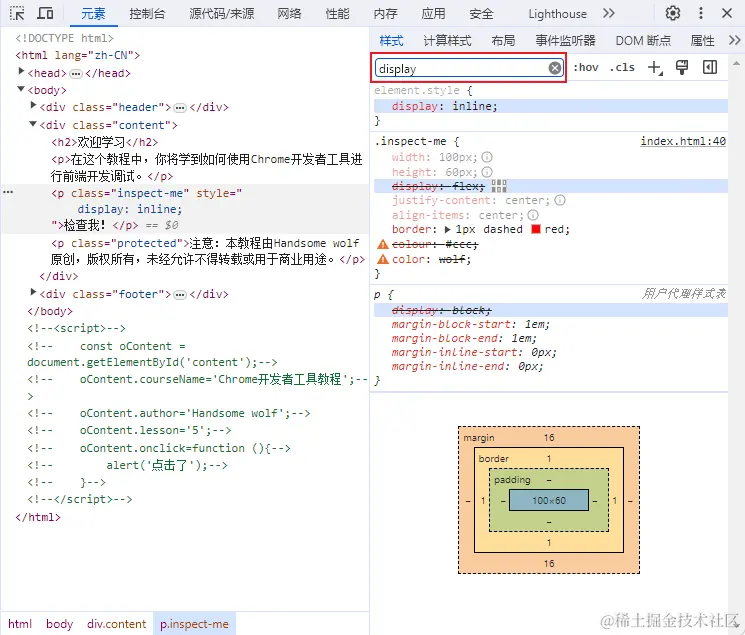
Task: Click ellipsis badge inside head element
Action: point(76,74)
